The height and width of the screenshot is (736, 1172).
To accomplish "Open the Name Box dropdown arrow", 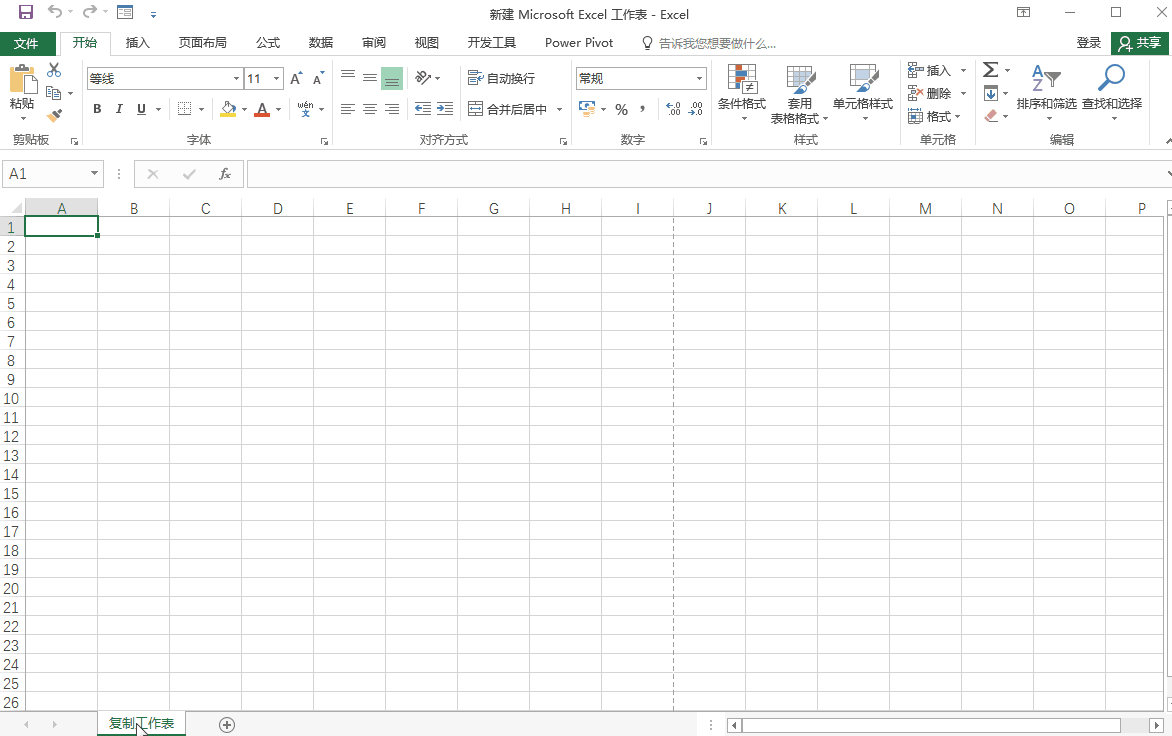I will tap(94, 173).
